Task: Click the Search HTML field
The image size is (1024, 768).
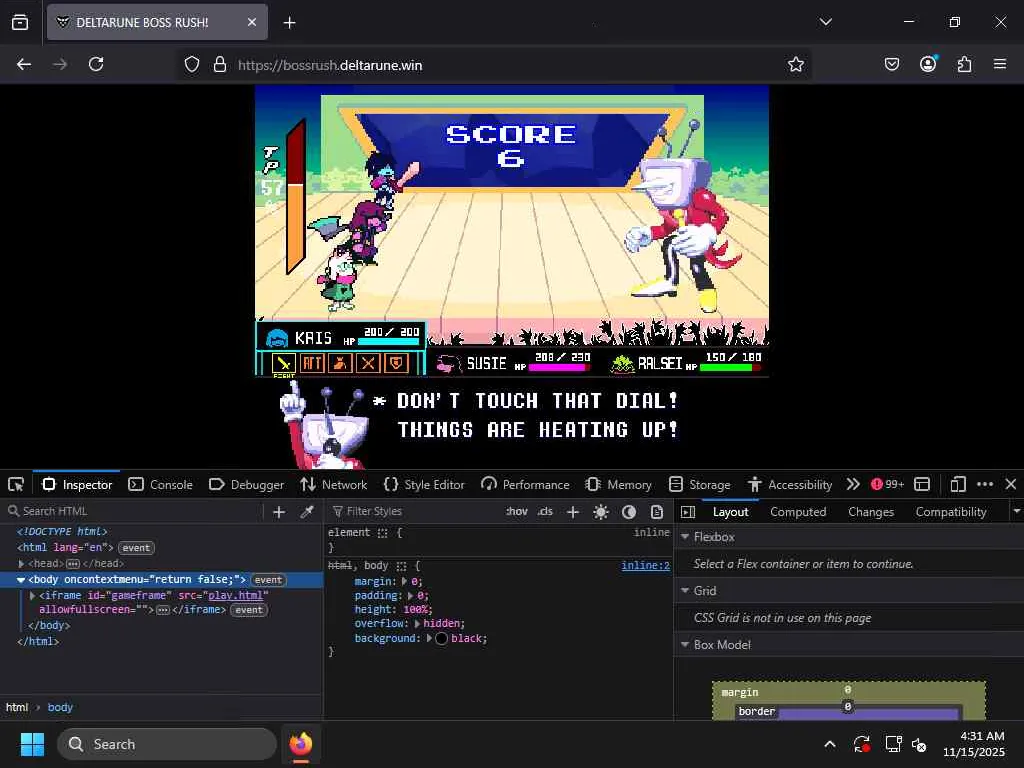Action: 134,511
